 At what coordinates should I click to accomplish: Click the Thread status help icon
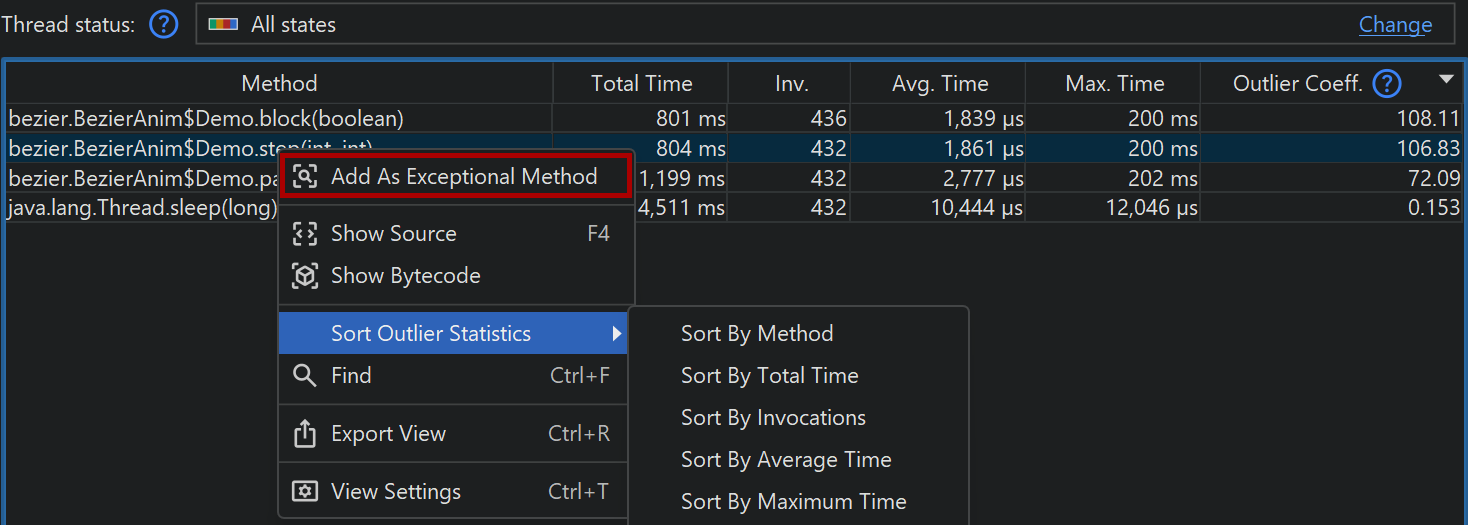click(163, 25)
